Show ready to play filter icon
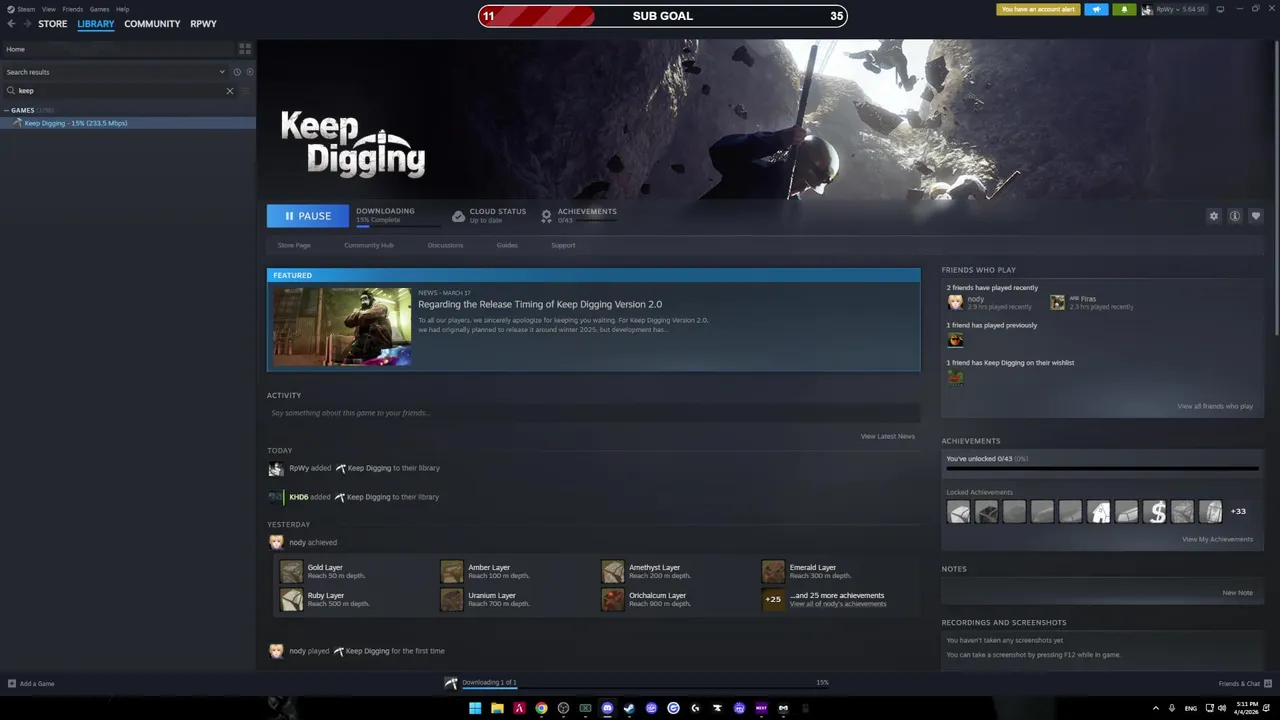Screen dimensions: 1280x720 point(250,72)
